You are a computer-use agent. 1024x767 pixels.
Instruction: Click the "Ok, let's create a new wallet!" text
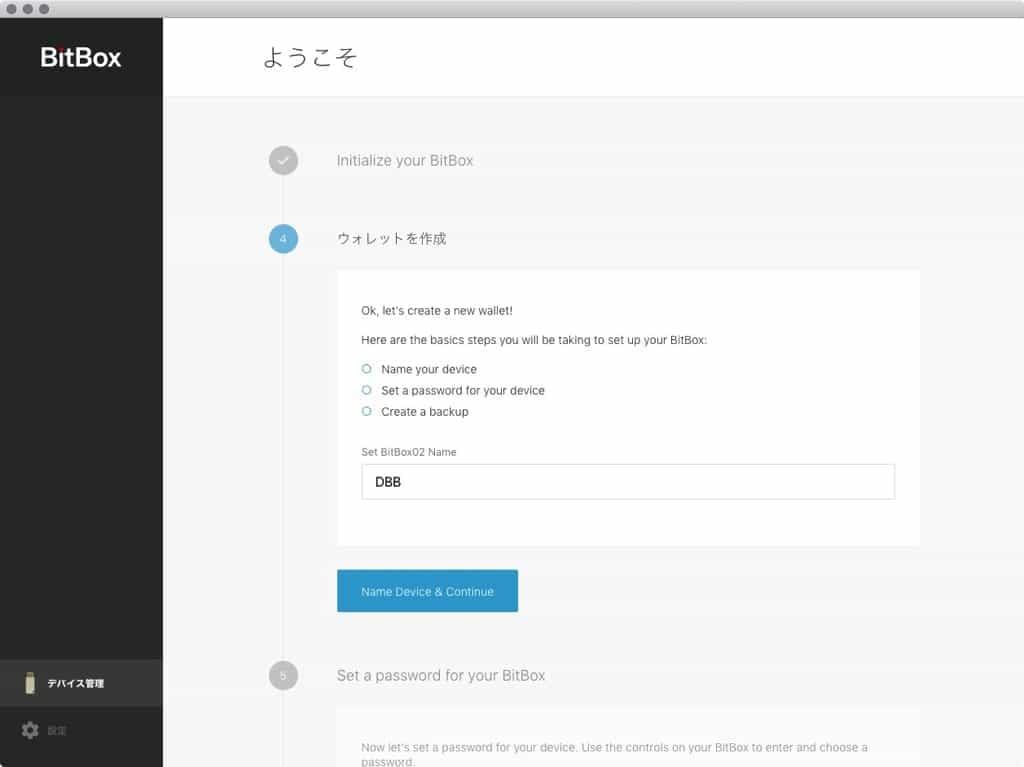(x=437, y=311)
